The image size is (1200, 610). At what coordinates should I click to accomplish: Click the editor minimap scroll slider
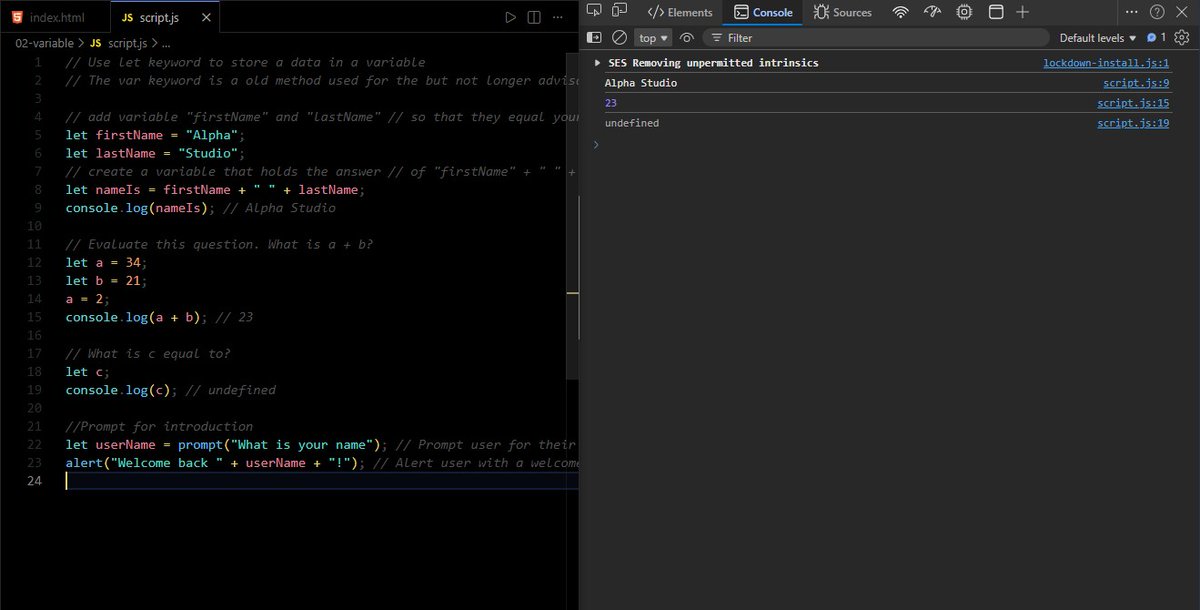coord(573,217)
